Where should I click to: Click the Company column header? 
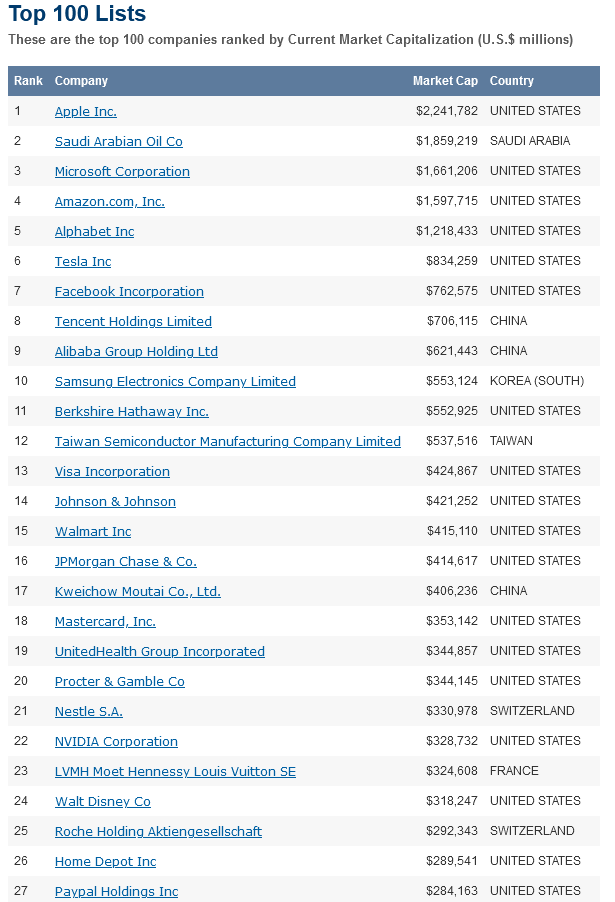pyautogui.click(x=81, y=81)
